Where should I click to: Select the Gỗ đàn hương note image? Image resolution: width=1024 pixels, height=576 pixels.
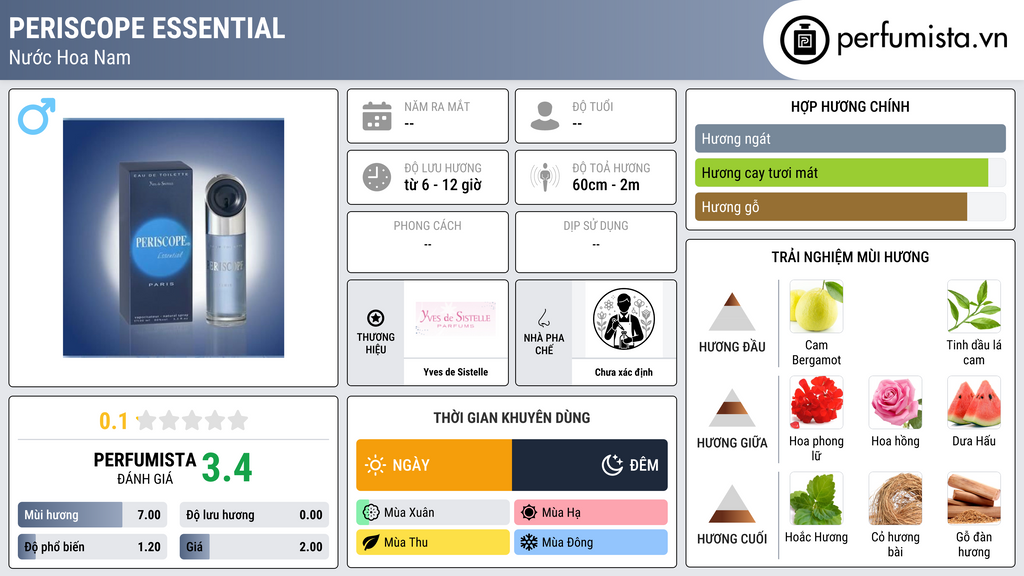[974, 498]
